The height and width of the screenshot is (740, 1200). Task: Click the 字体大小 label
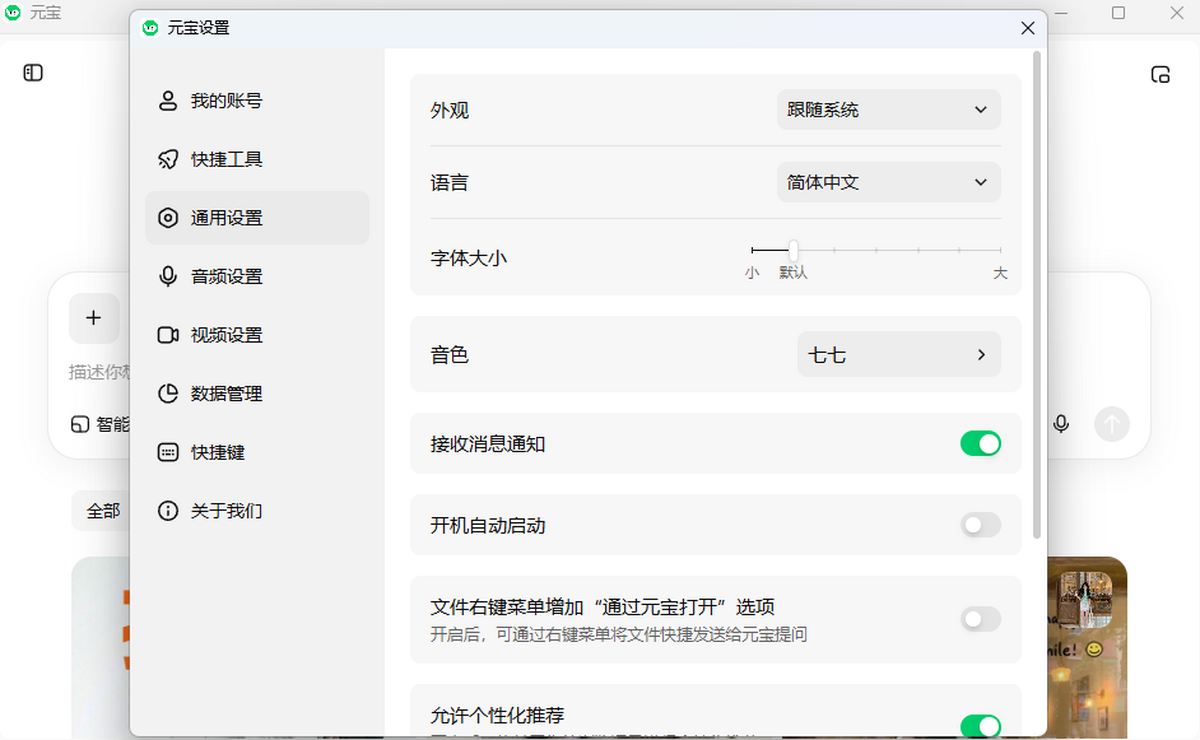click(469, 257)
